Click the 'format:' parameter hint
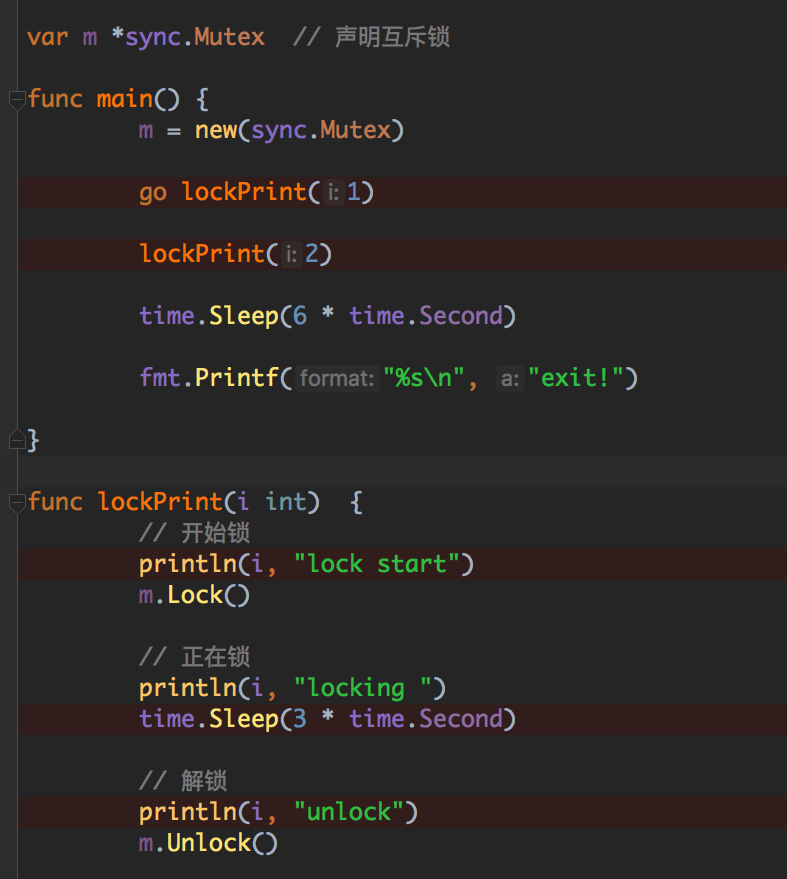Viewport: 787px width, 879px height. (x=337, y=378)
